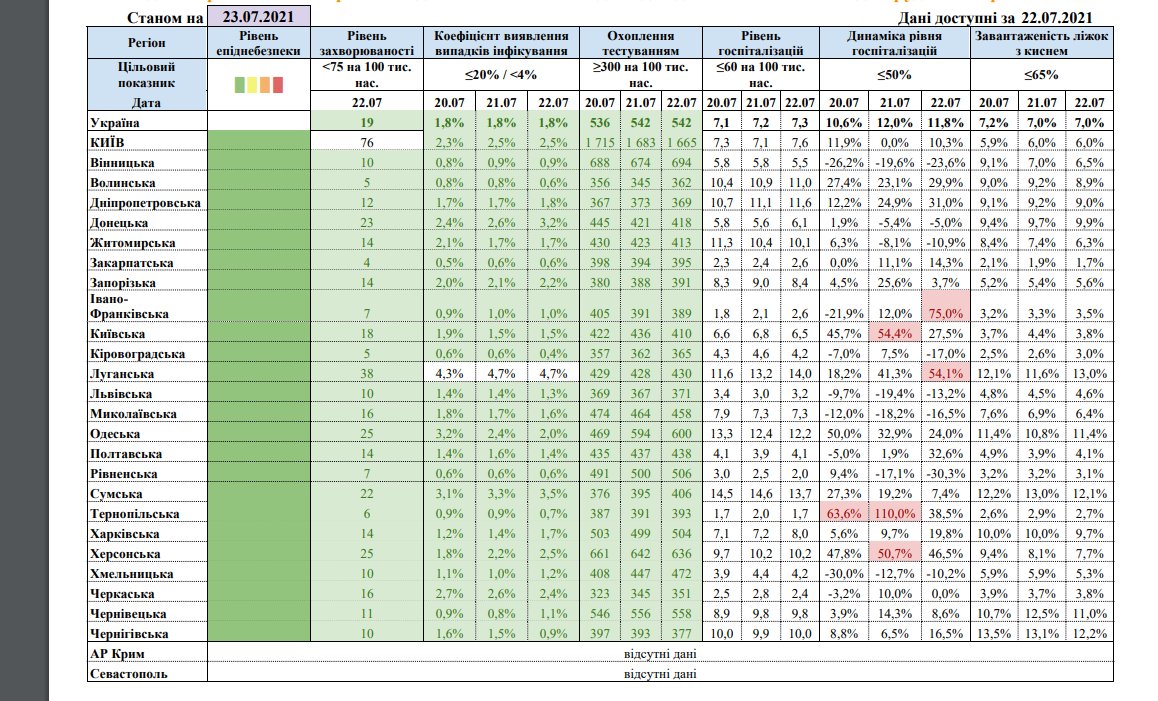The width and height of the screenshot is (1158, 701).
Task: Click the 'Рівень госпіталізацій' column header
Action: pos(760,42)
